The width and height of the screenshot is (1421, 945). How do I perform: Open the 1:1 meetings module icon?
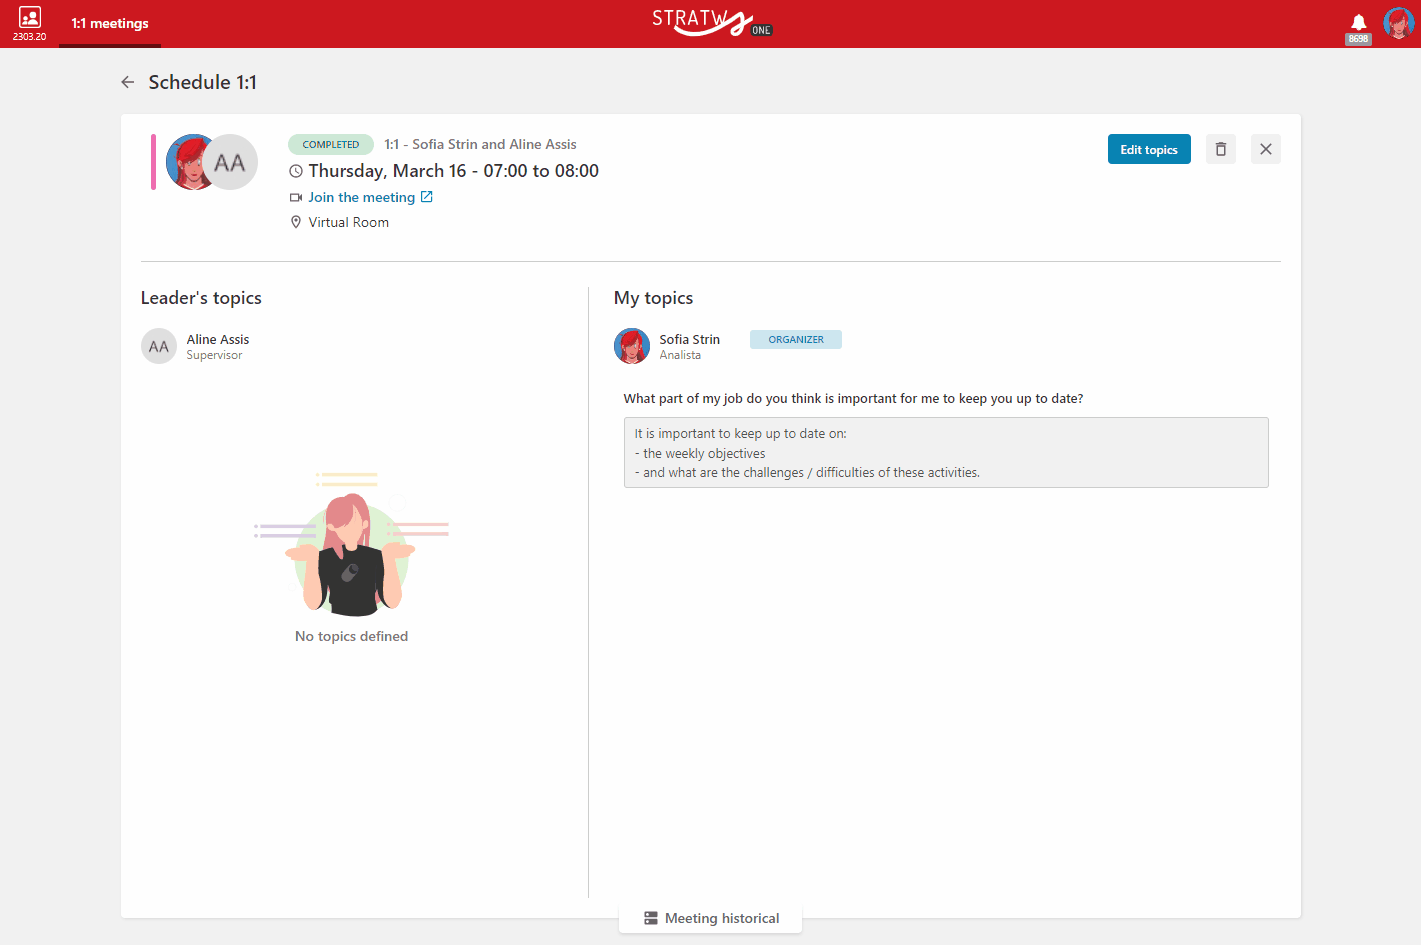pyautogui.click(x=30, y=18)
